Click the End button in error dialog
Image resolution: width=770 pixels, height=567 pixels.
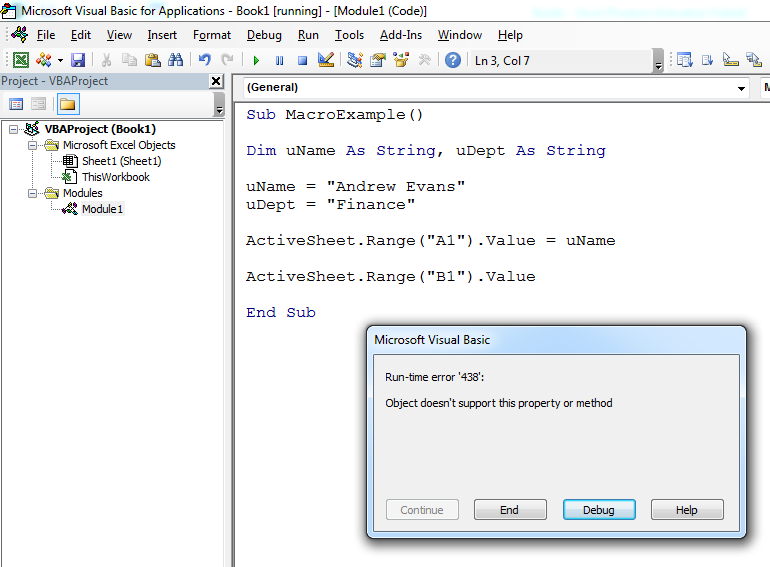pyautogui.click(x=510, y=510)
